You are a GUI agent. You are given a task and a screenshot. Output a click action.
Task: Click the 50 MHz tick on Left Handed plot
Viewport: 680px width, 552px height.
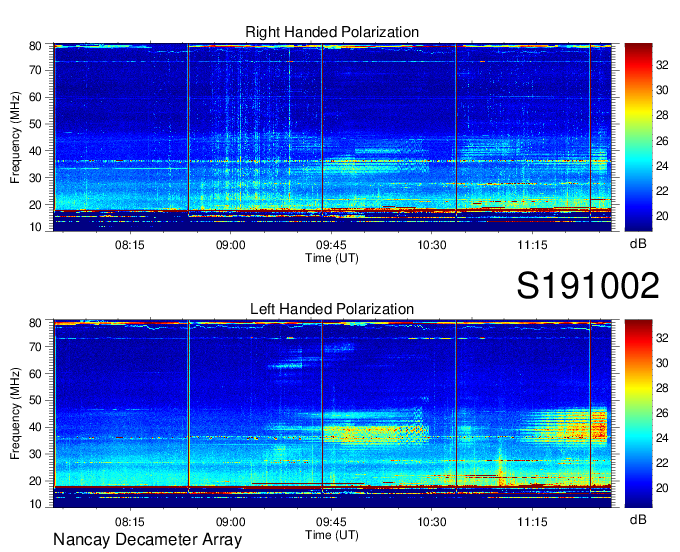(x=35, y=400)
